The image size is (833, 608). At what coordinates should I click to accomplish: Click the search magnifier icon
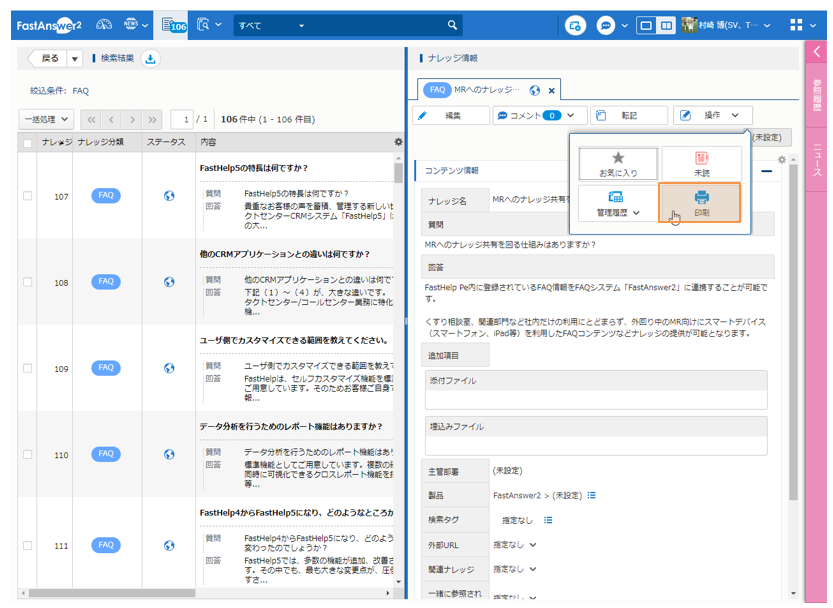[453, 26]
